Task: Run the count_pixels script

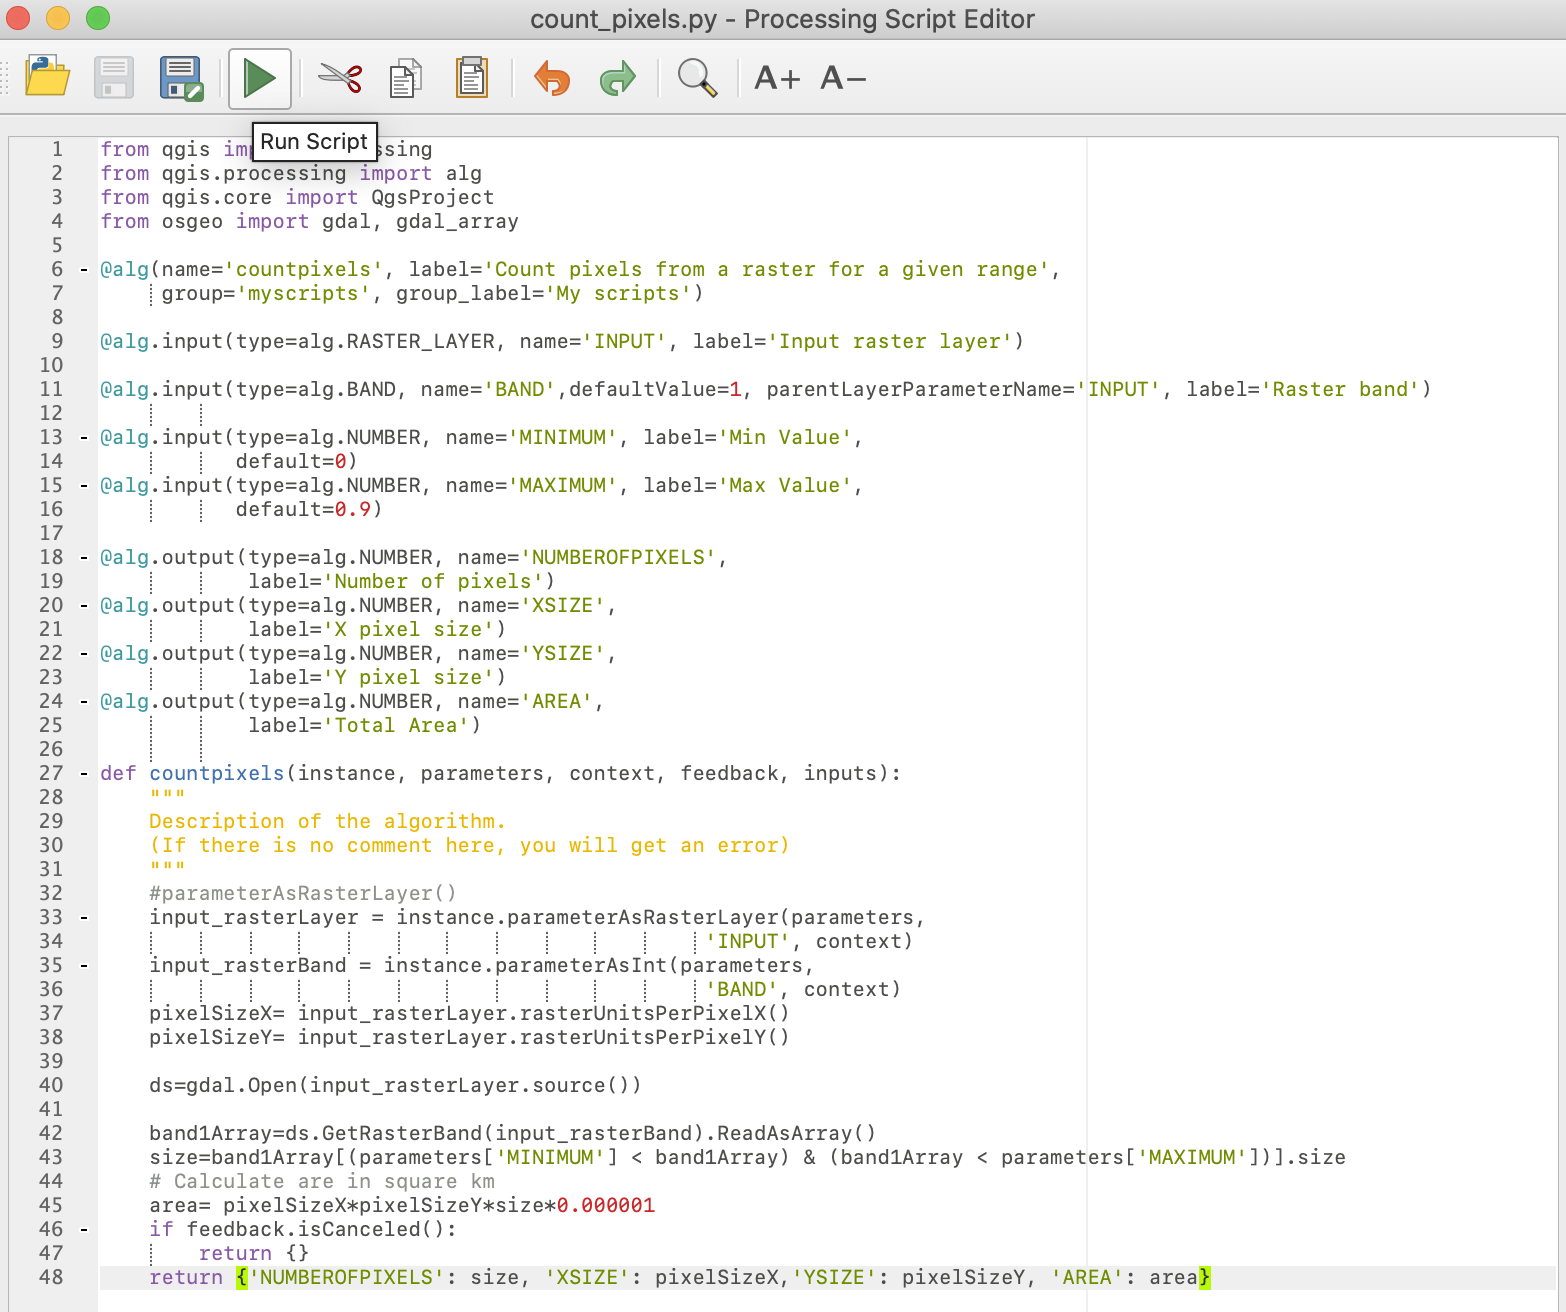Action: click(x=259, y=77)
